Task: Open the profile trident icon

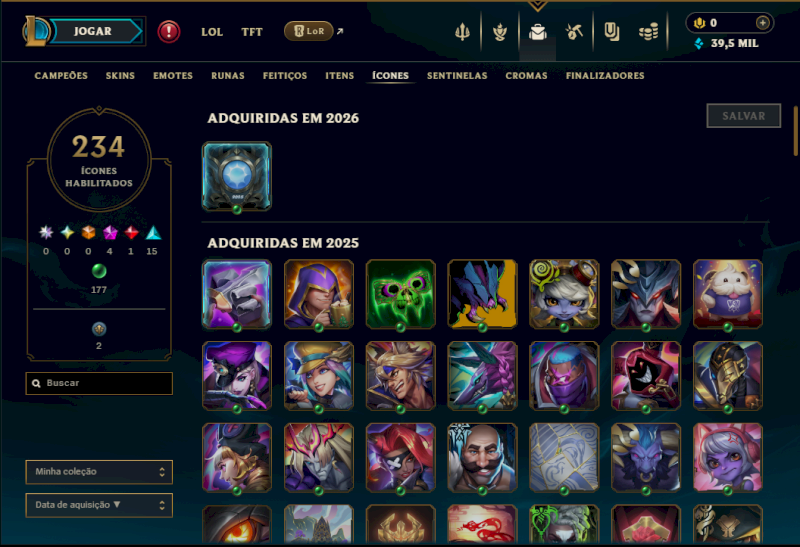Action: pyautogui.click(x=462, y=32)
